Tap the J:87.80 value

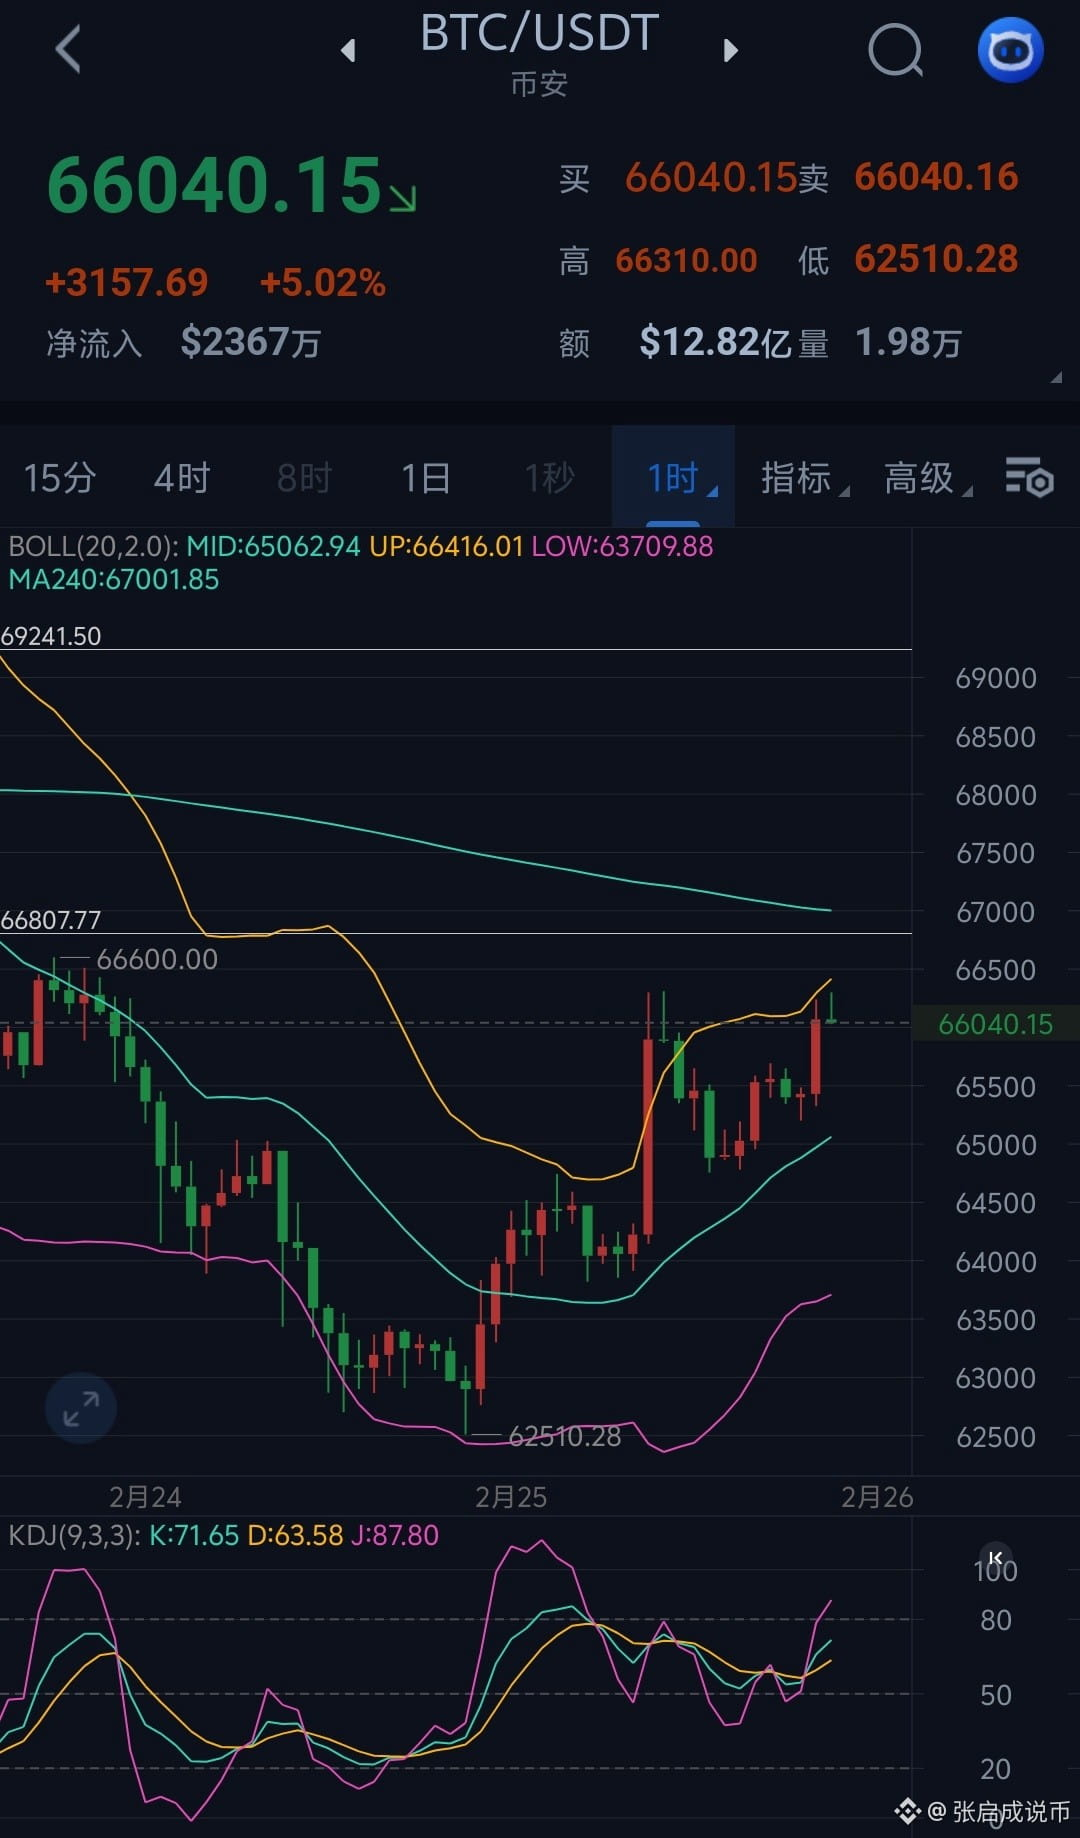[395, 1535]
